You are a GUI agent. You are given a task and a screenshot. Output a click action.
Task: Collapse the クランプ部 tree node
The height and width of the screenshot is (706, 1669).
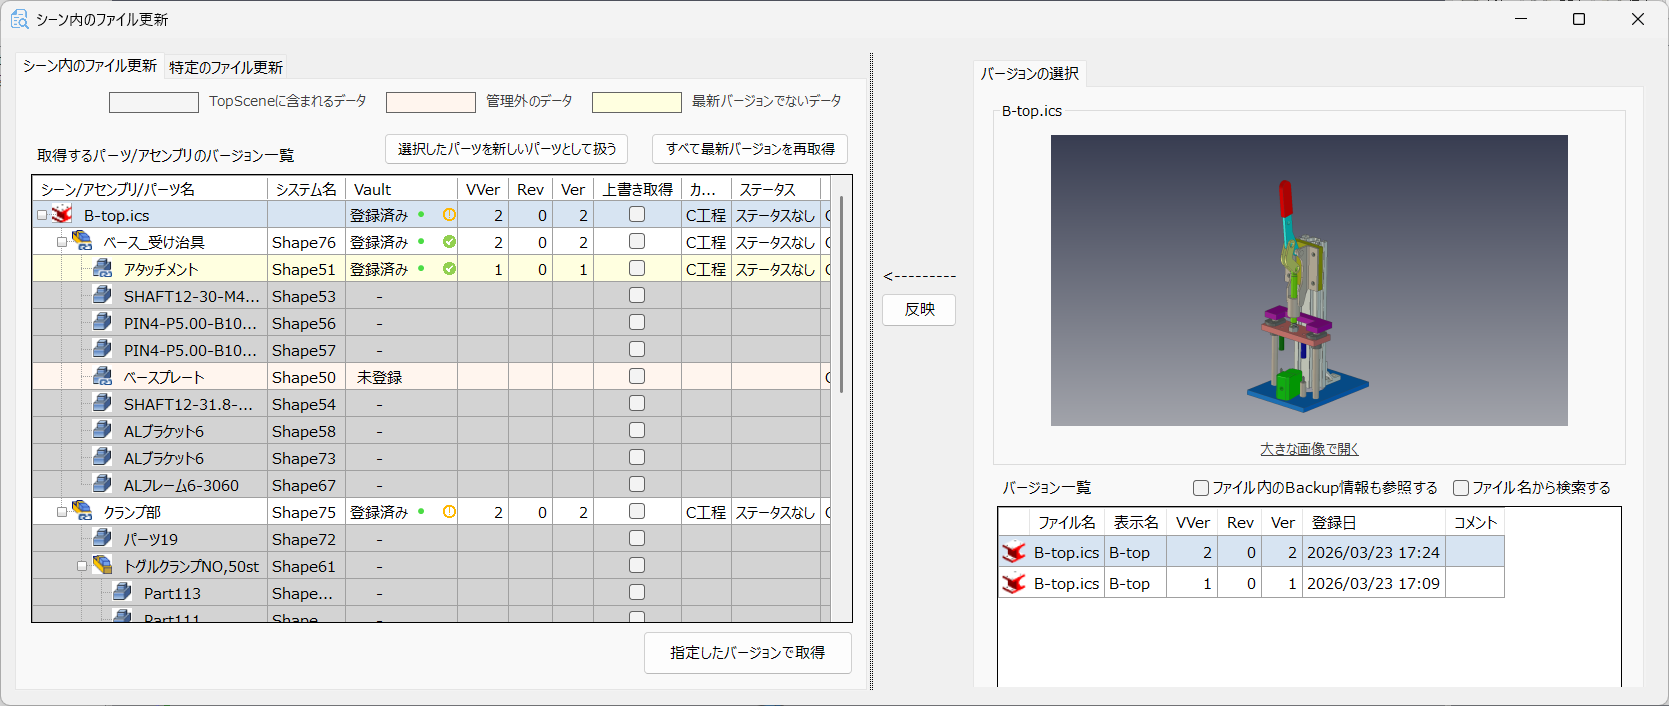(x=61, y=512)
